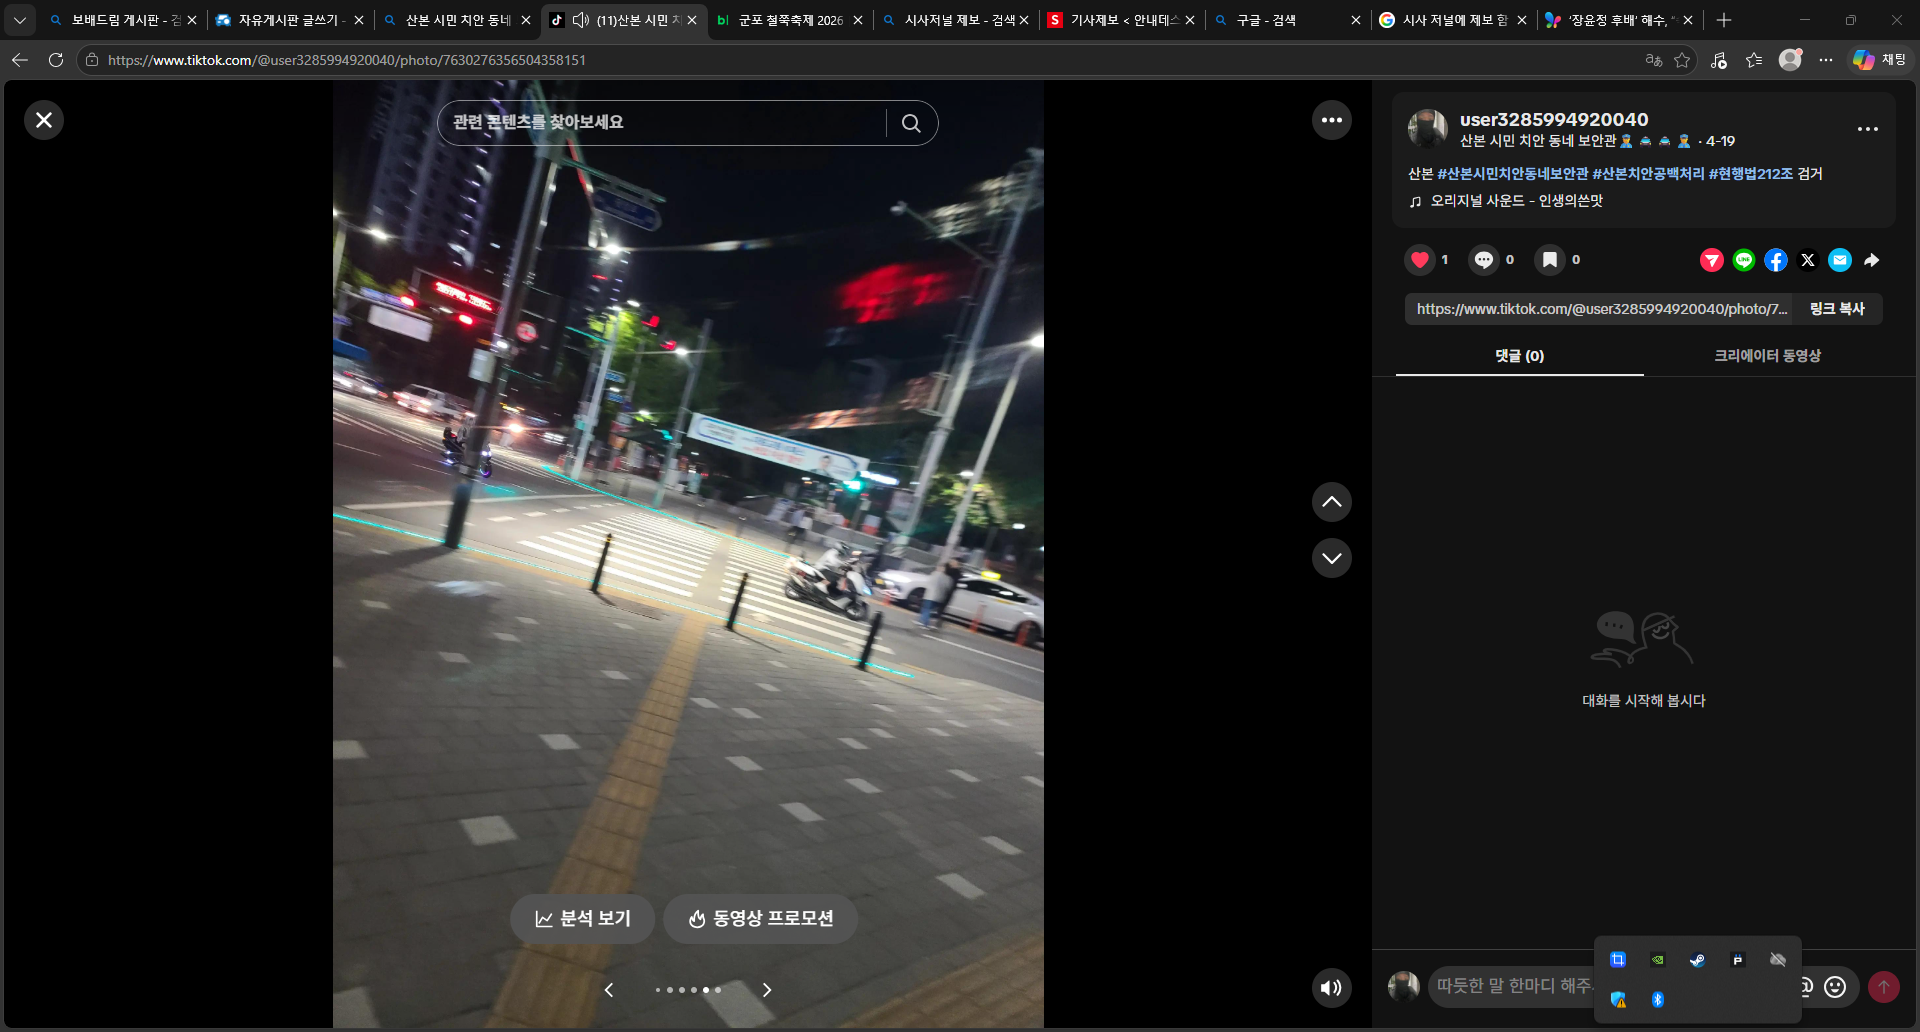Open the Windows Security warning tray icon

click(1618, 1000)
